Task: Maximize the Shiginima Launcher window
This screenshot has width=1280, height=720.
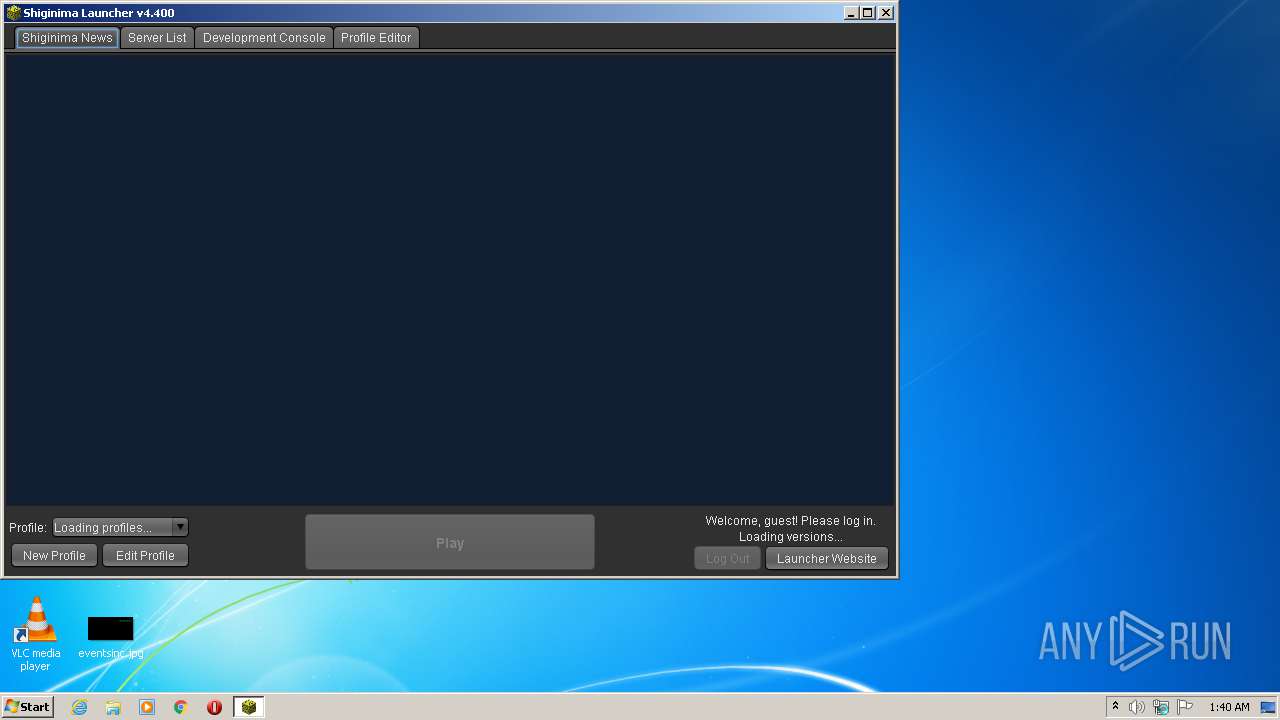Action: pos(868,13)
